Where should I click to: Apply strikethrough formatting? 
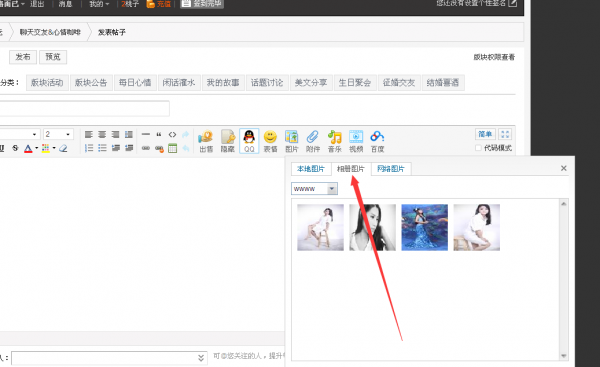[15, 148]
